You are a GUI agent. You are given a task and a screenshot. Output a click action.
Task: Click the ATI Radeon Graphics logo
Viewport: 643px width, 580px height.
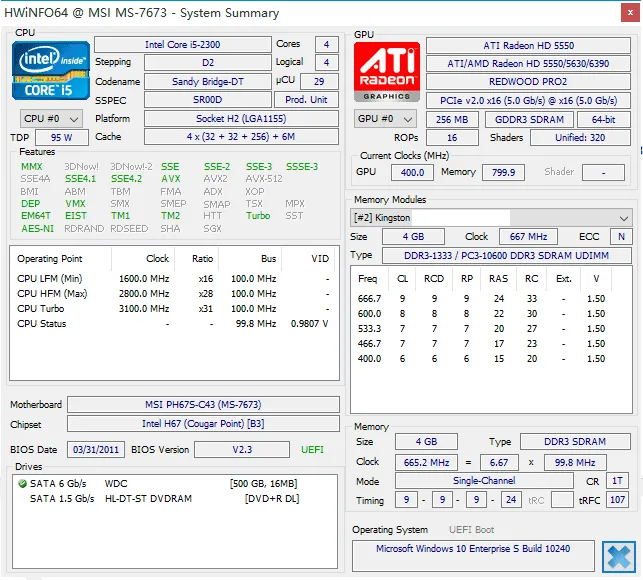pos(386,72)
